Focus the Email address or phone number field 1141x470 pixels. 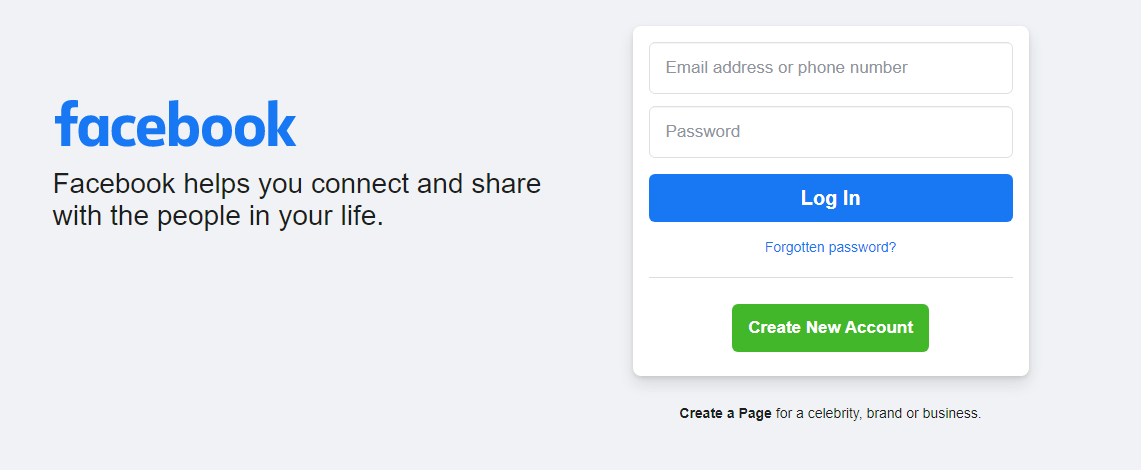click(x=830, y=68)
